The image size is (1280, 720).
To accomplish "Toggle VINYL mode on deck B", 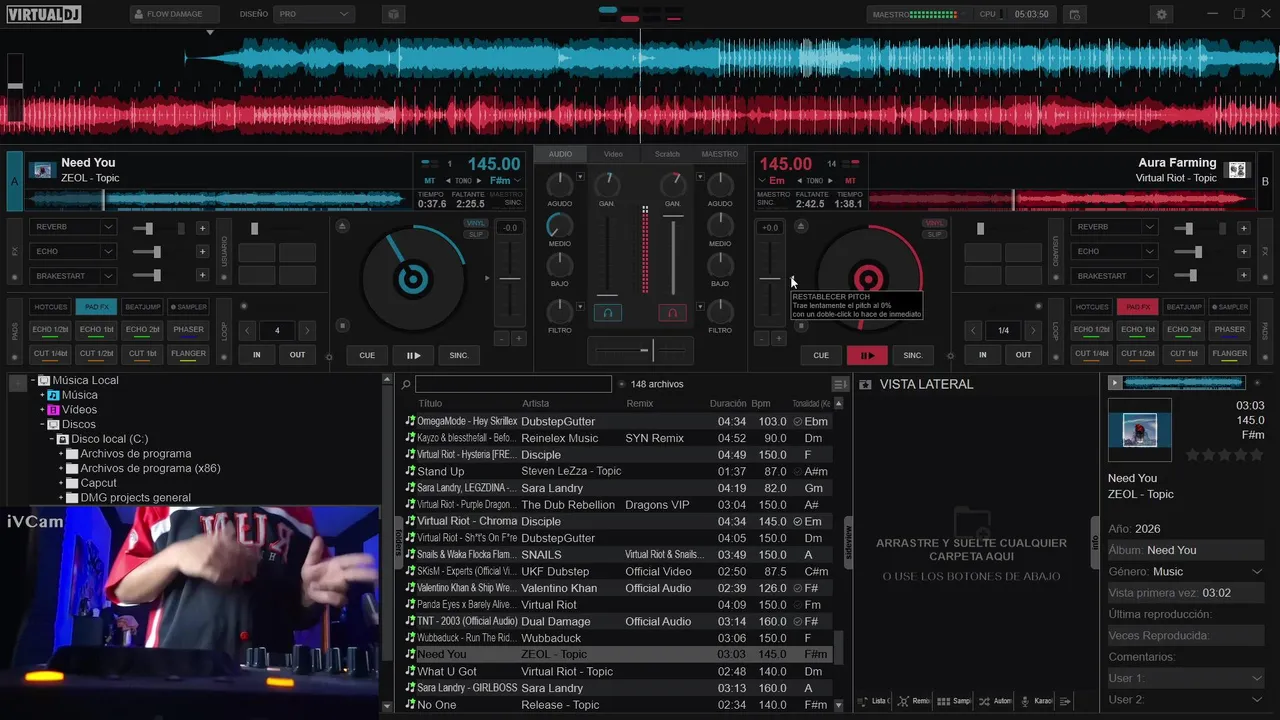I will 934,223.
